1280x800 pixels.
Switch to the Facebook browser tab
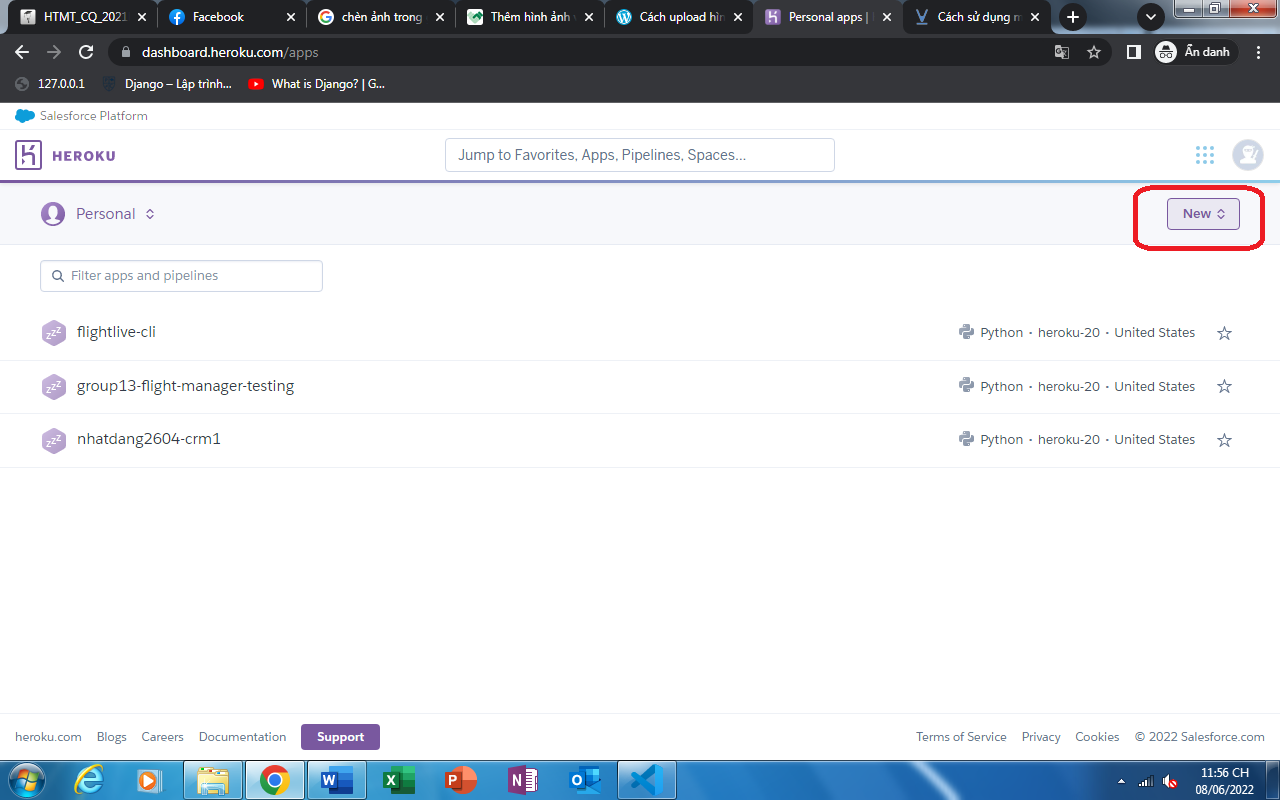coord(232,17)
